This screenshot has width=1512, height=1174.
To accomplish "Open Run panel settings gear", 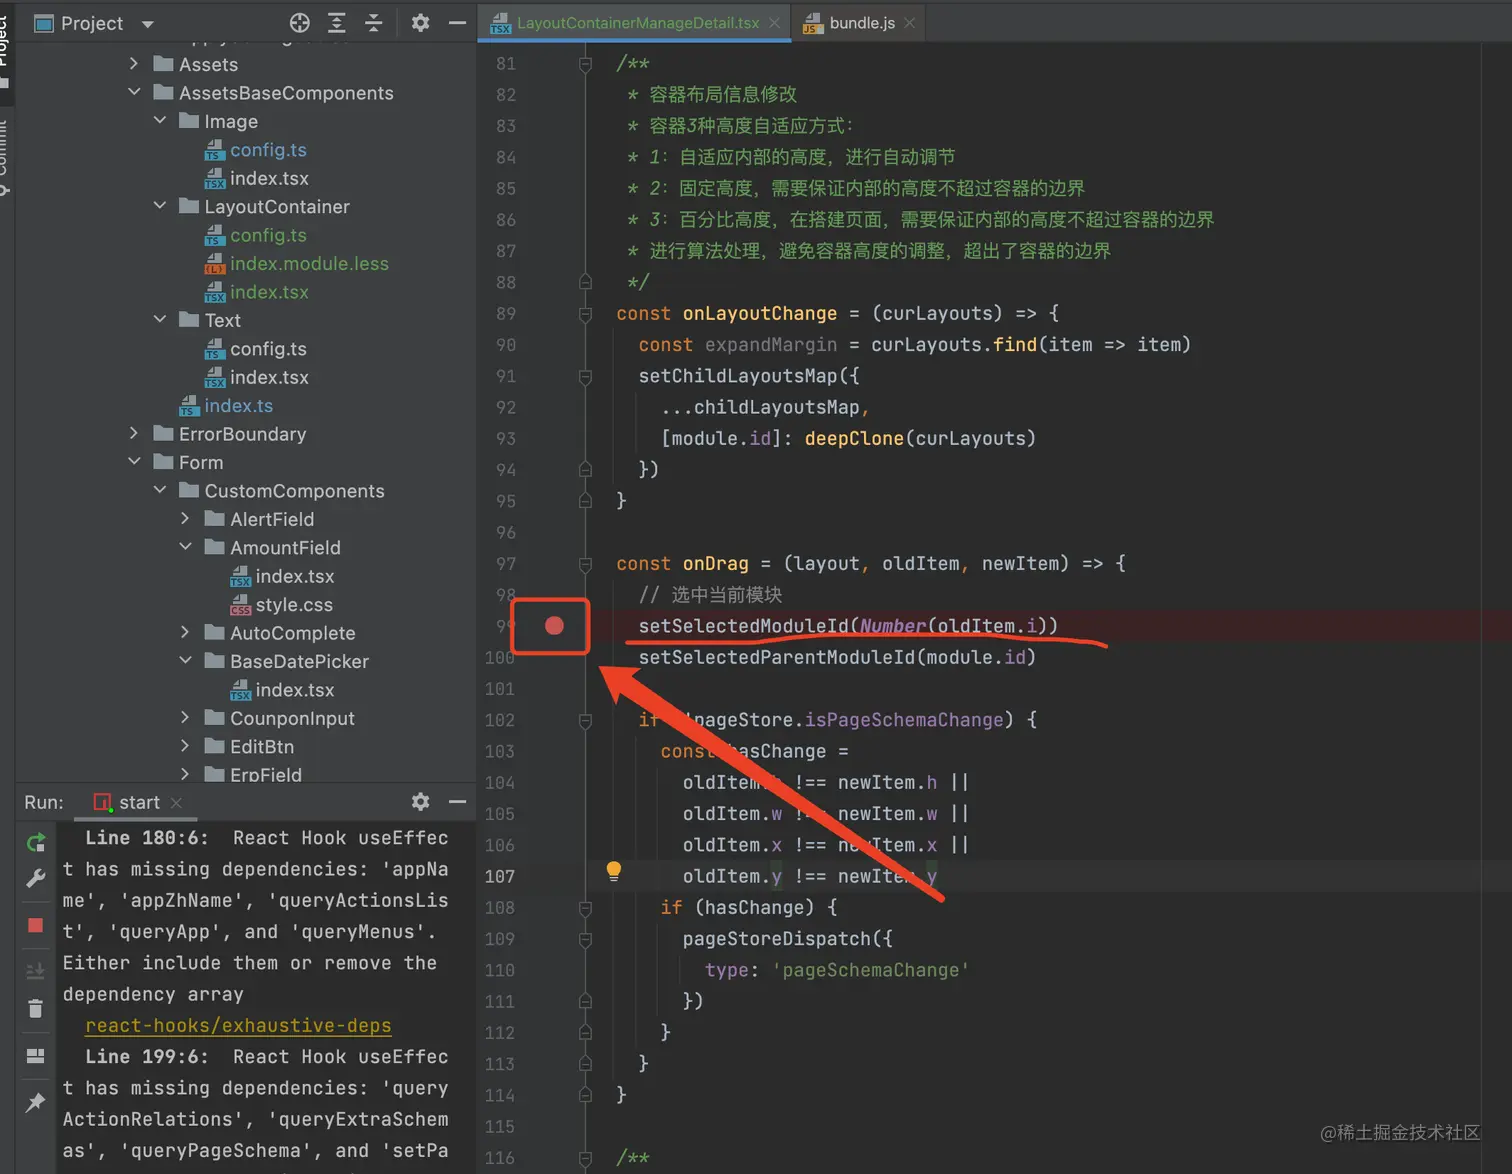I will (420, 802).
